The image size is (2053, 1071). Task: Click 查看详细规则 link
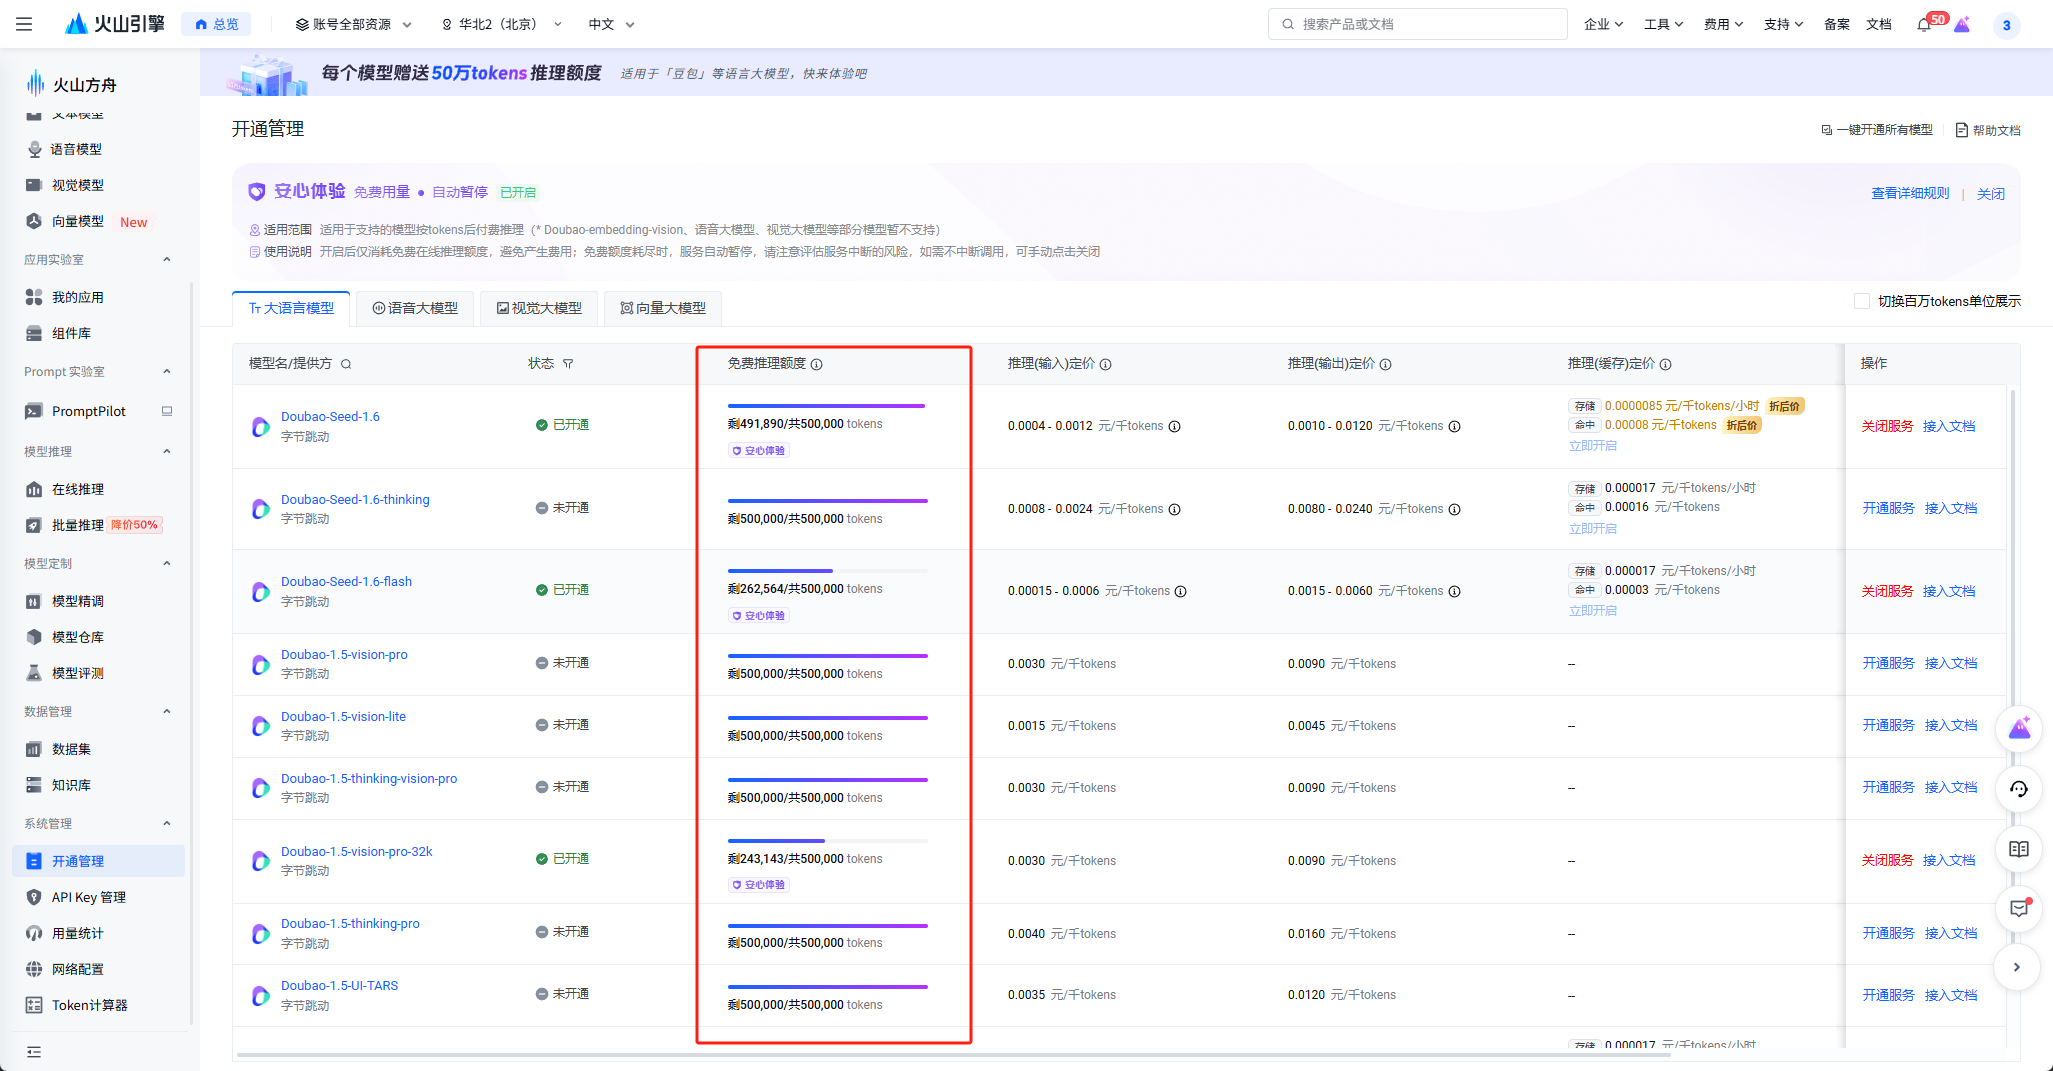click(x=1910, y=193)
